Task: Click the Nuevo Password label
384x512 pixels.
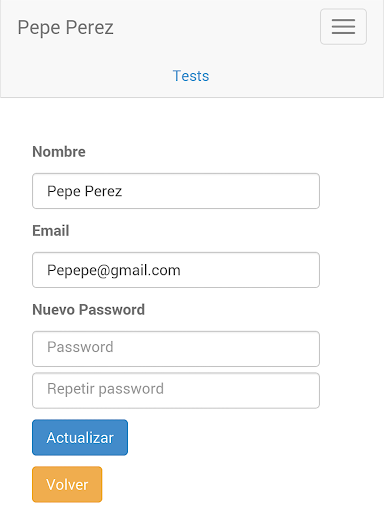Action: coord(89,310)
